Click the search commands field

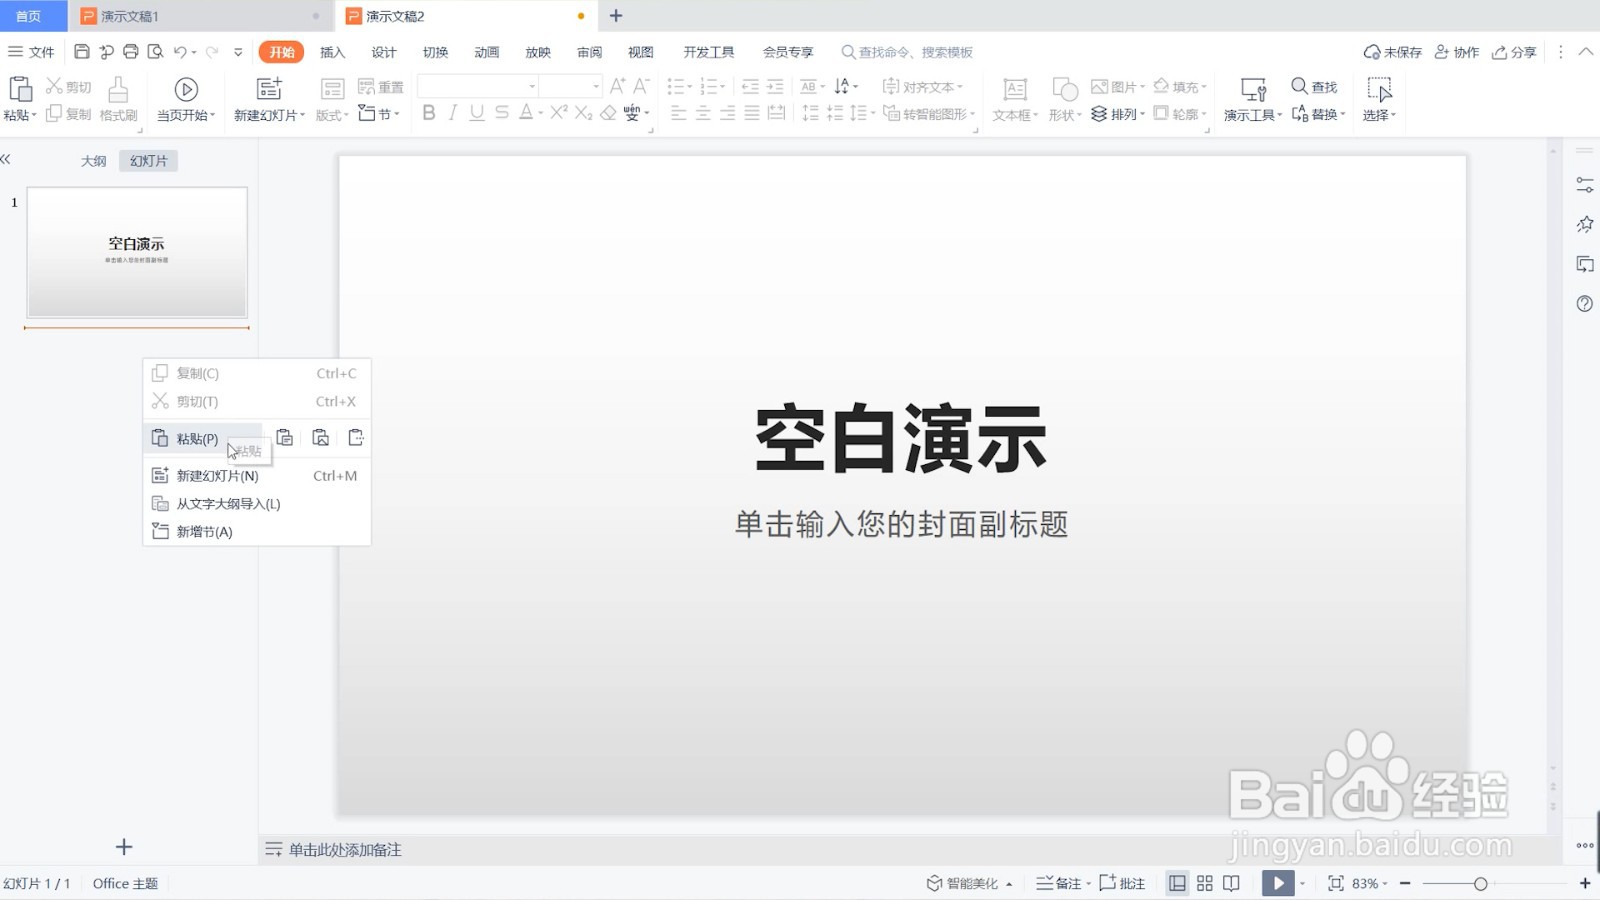click(907, 52)
